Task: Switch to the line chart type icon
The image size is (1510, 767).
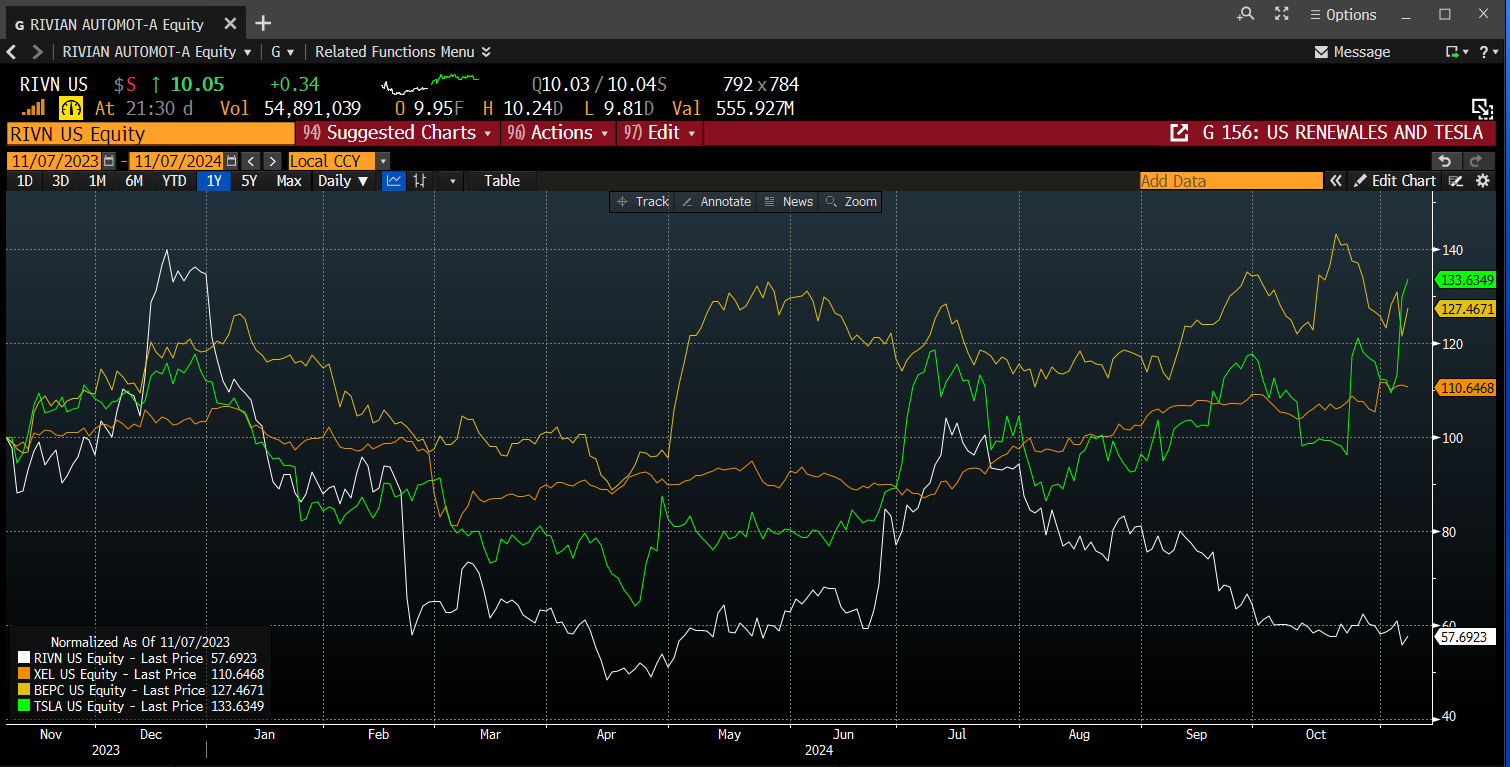Action: coord(394,181)
